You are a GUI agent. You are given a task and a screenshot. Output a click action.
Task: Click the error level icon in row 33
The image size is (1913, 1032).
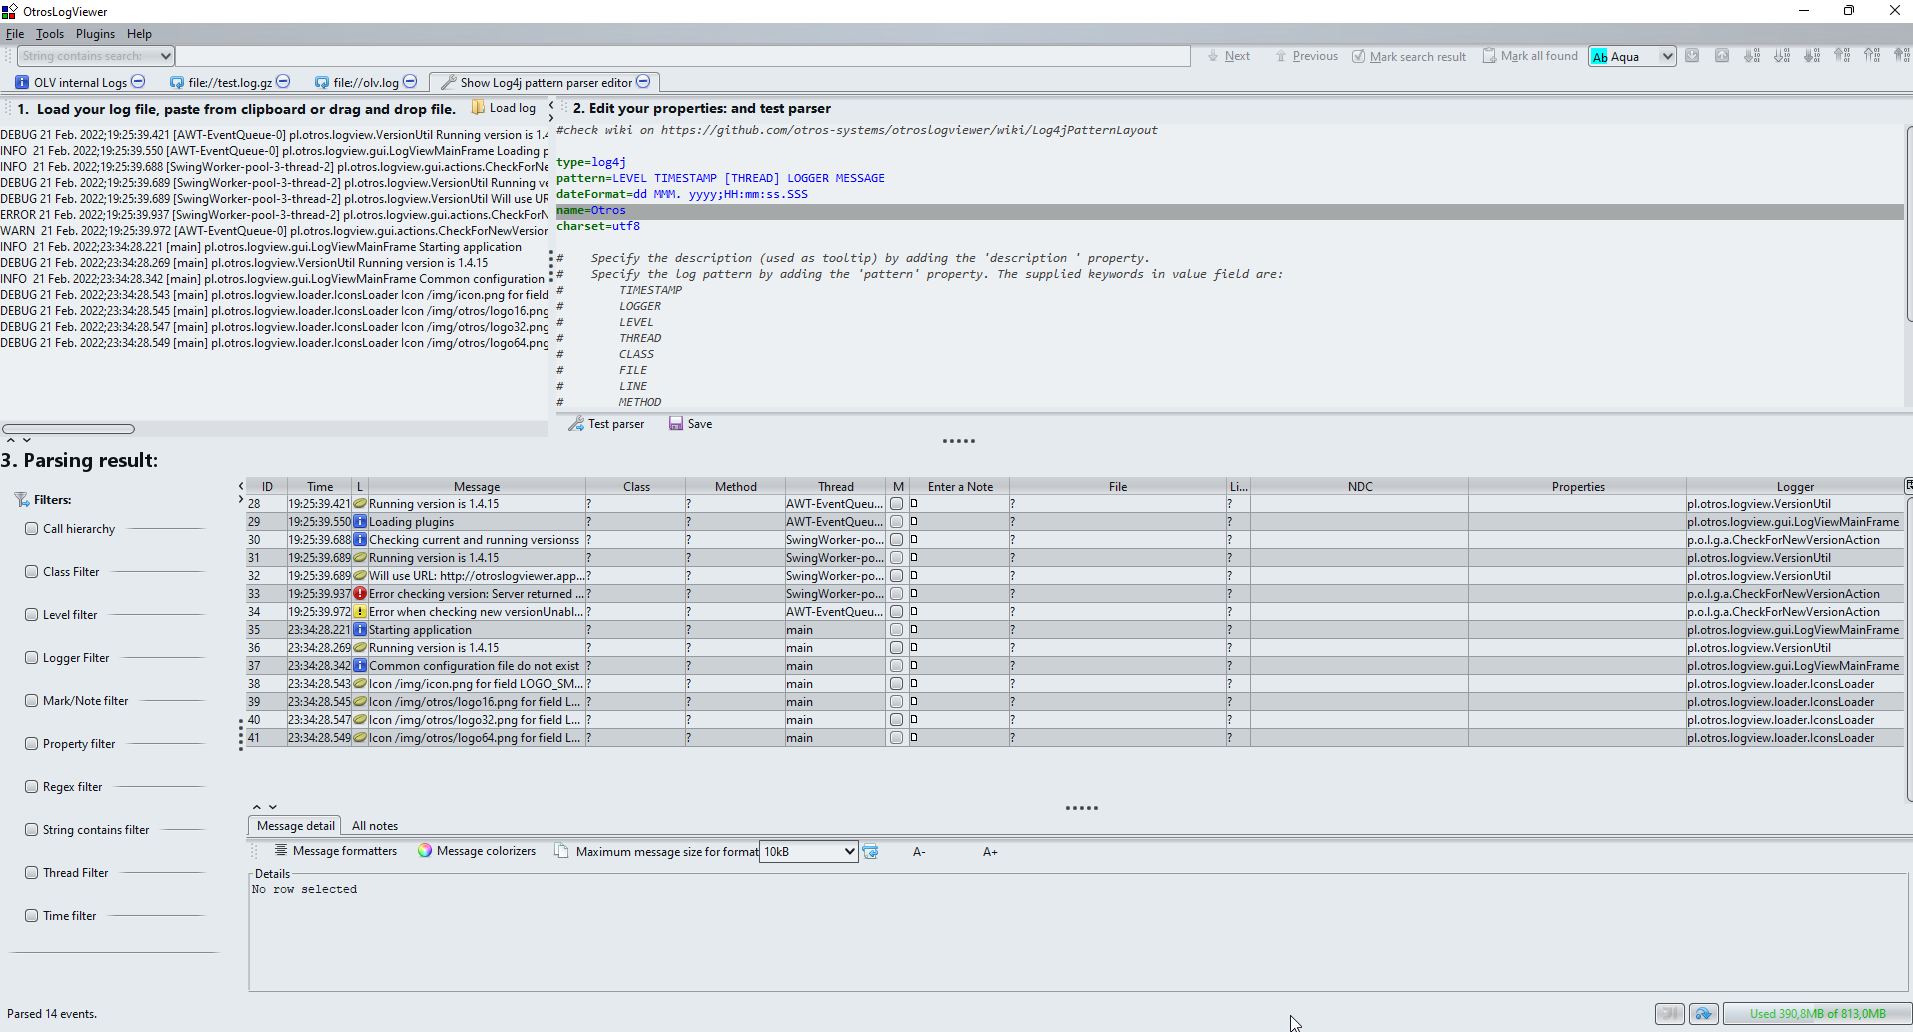point(360,594)
